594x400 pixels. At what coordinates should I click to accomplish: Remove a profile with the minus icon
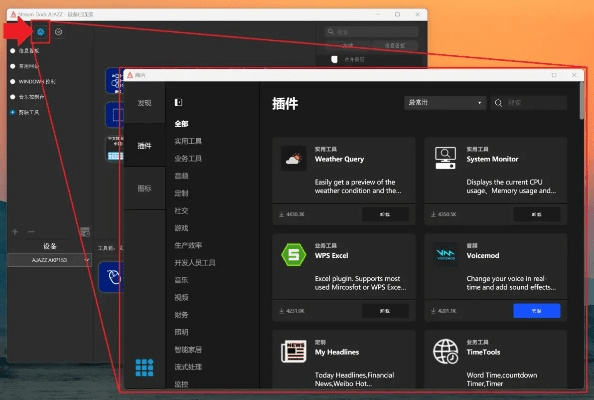31,231
